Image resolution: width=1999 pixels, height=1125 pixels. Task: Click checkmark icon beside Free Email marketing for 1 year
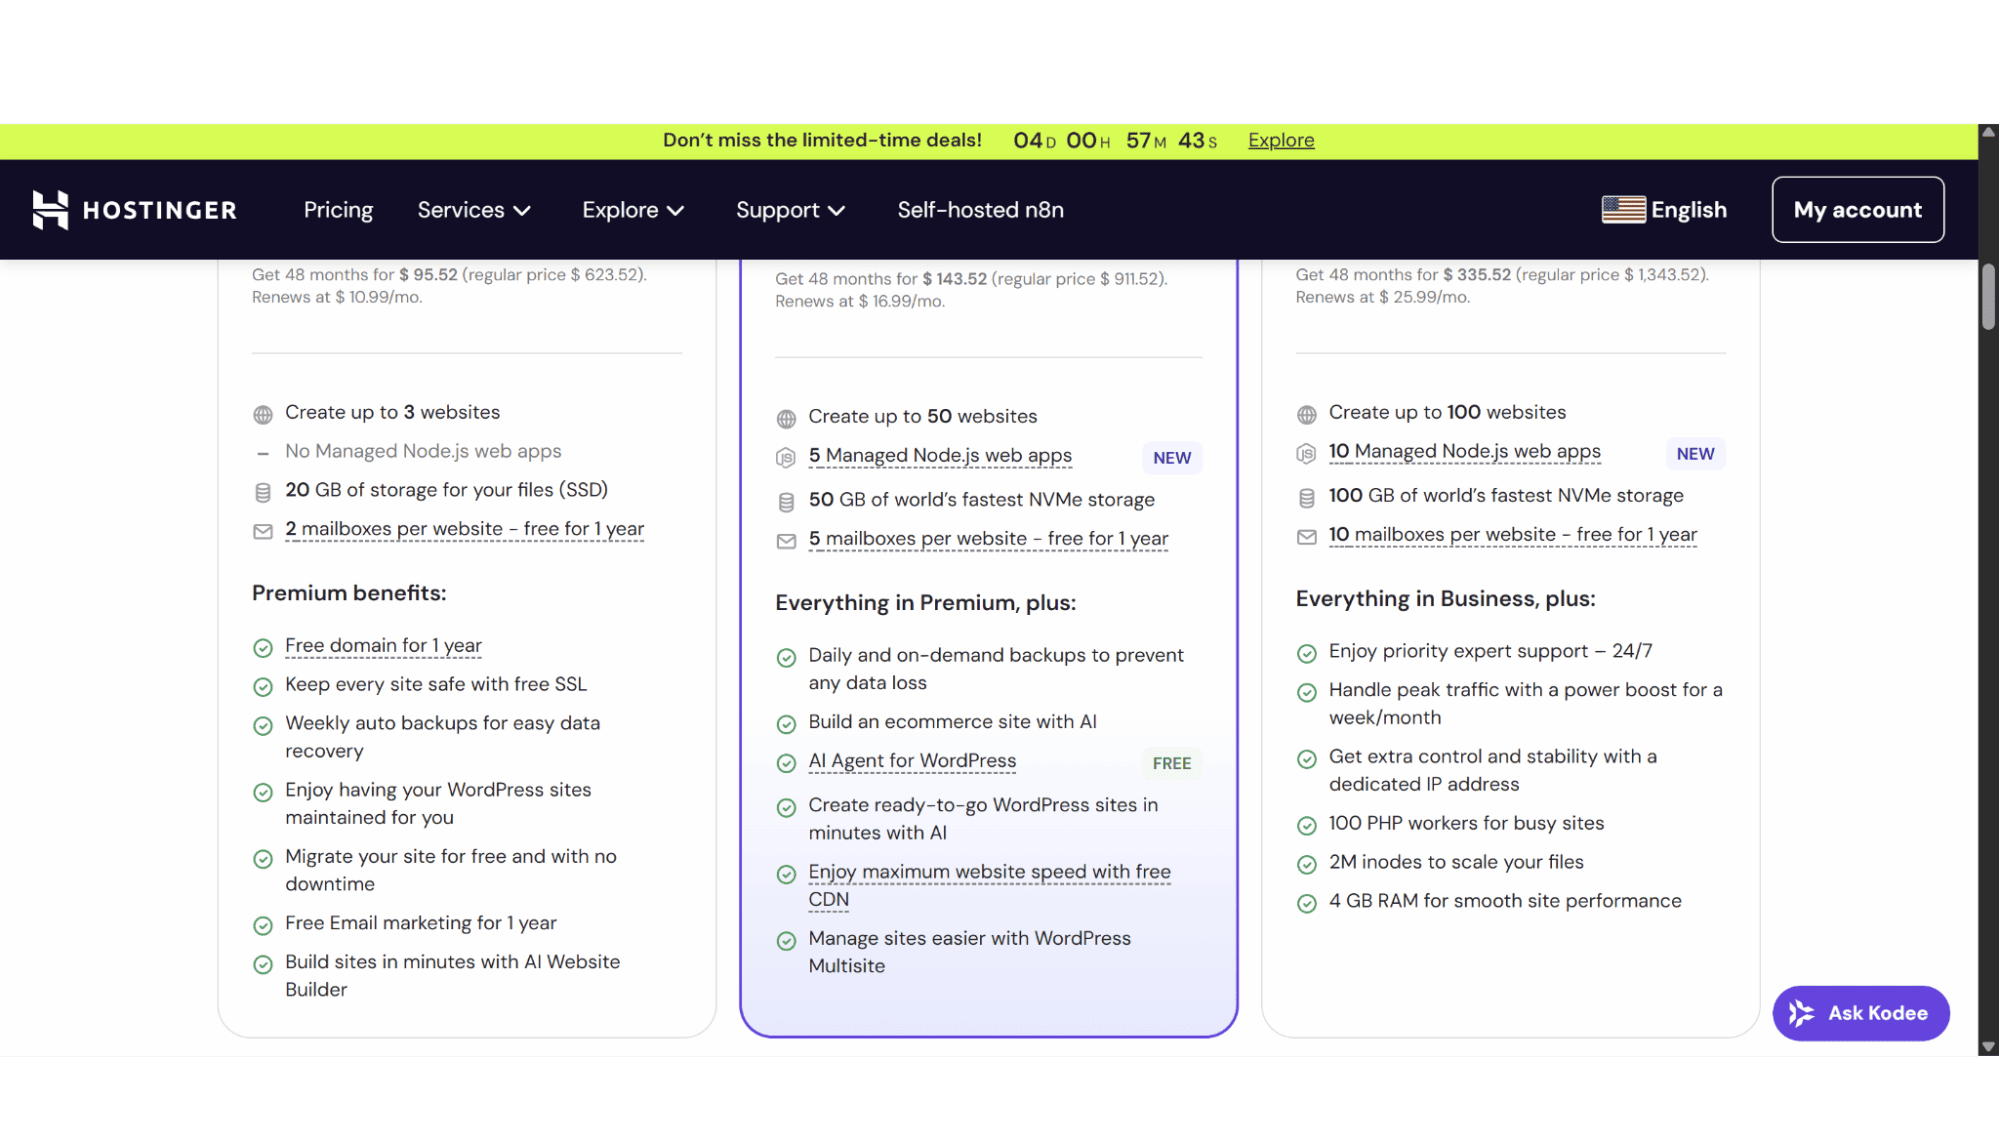(263, 926)
